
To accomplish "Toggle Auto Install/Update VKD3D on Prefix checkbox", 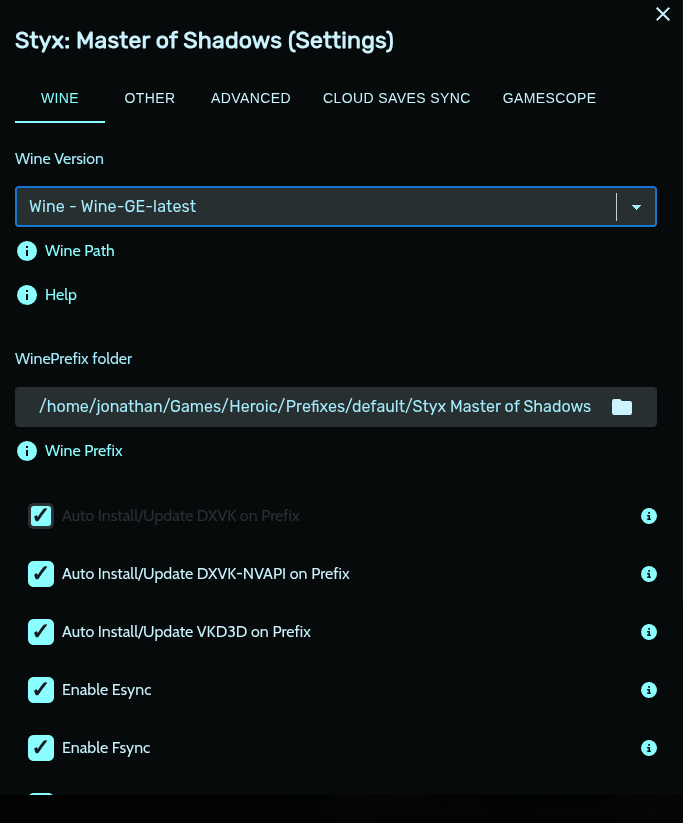I will point(41,631).
